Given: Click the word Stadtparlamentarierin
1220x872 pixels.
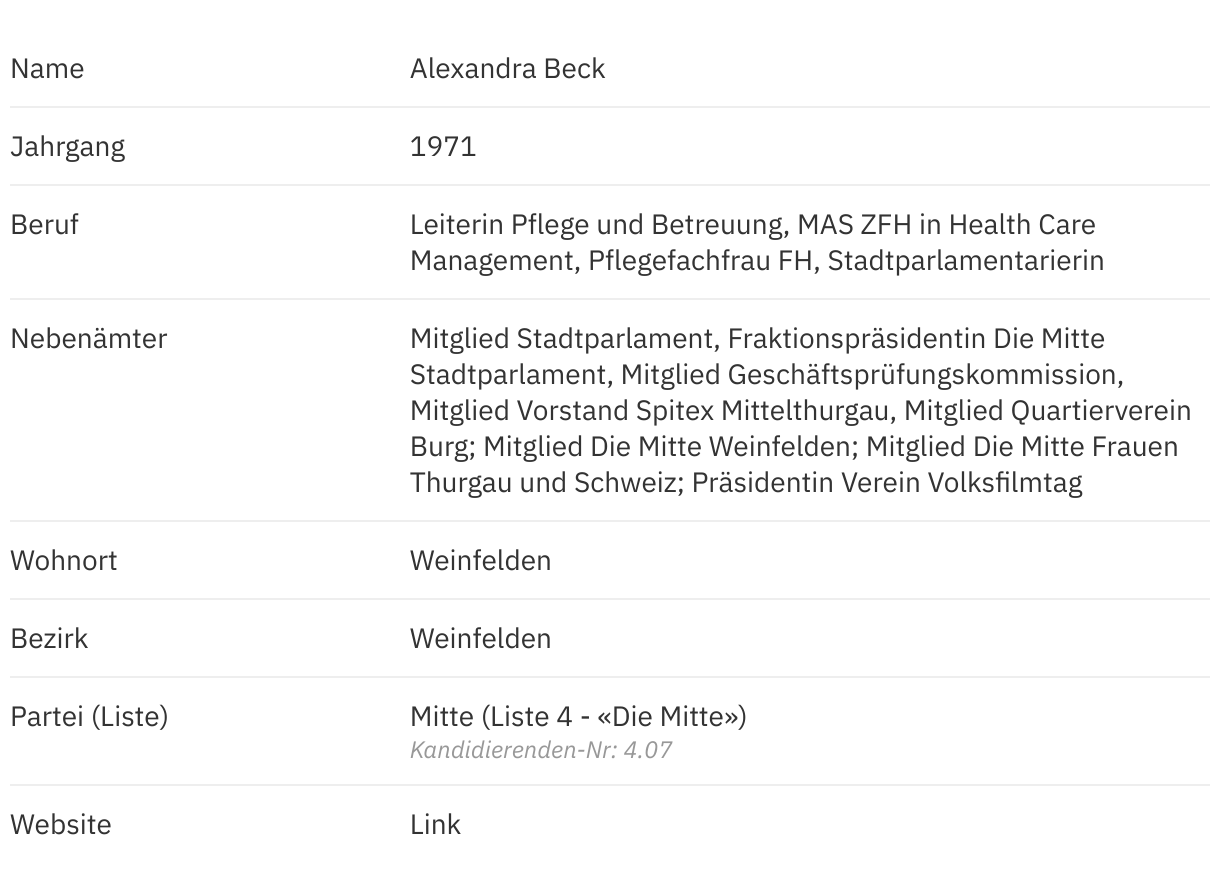Looking at the screenshot, I should [965, 261].
